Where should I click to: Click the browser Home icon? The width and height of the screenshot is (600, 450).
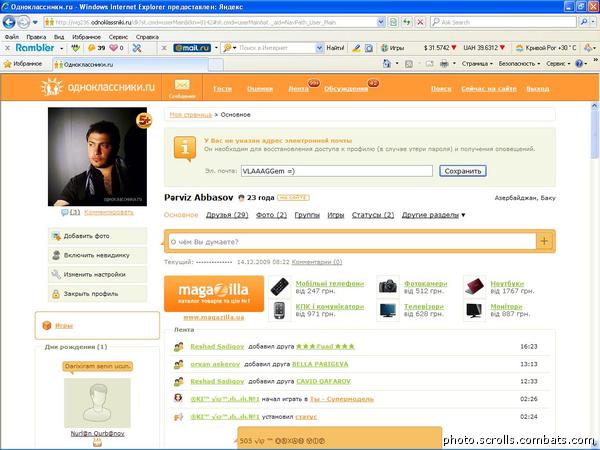pyautogui.click(x=387, y=64)
